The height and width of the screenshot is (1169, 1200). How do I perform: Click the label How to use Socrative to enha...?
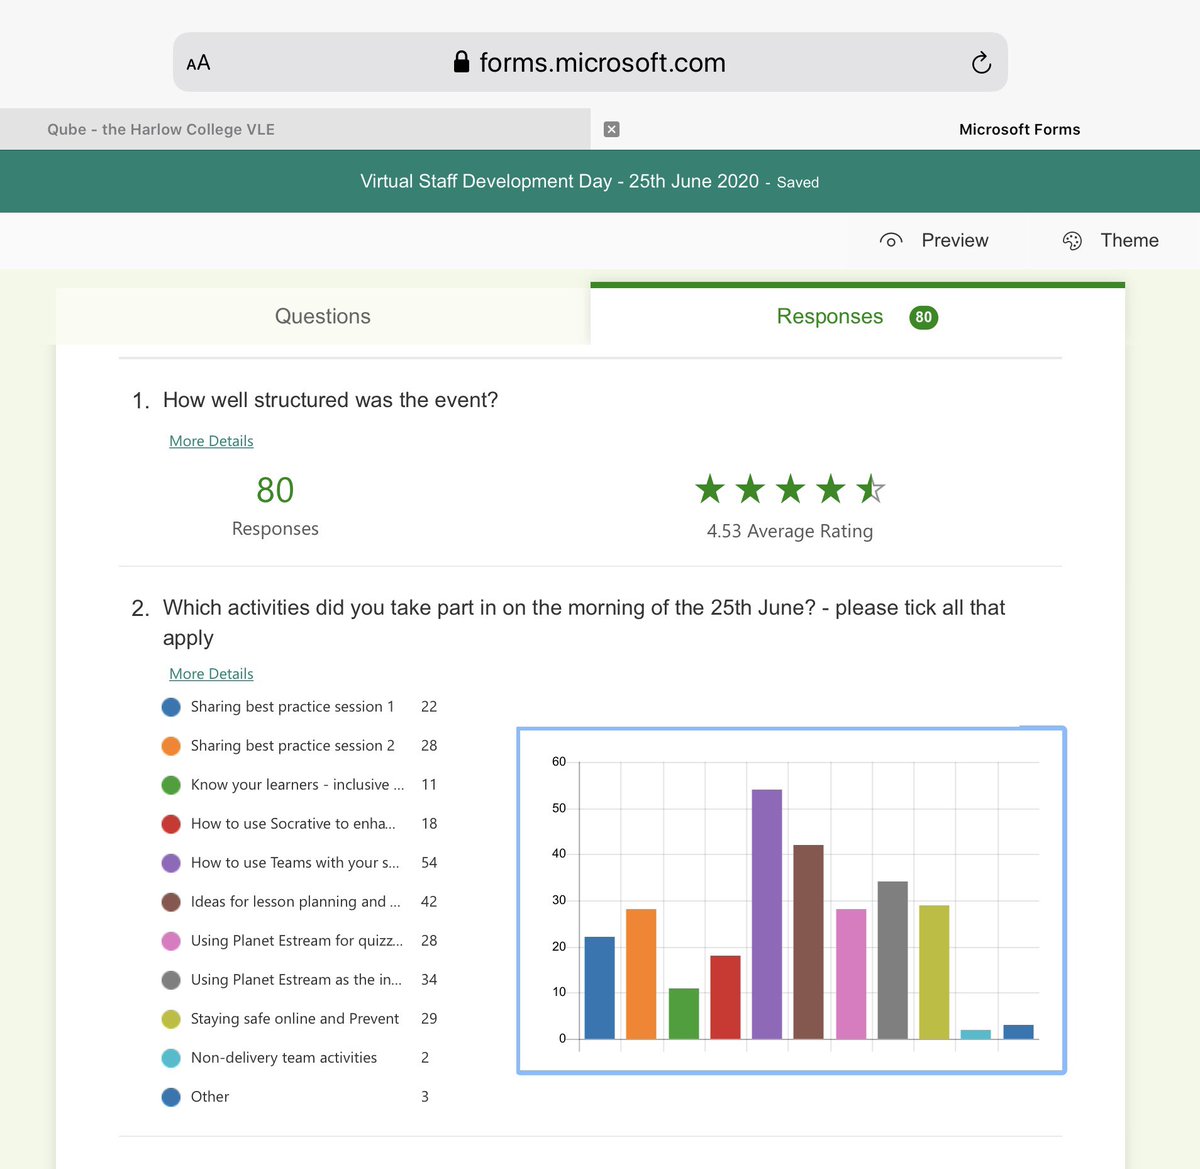pyautogui.click(x=293, y=824)
